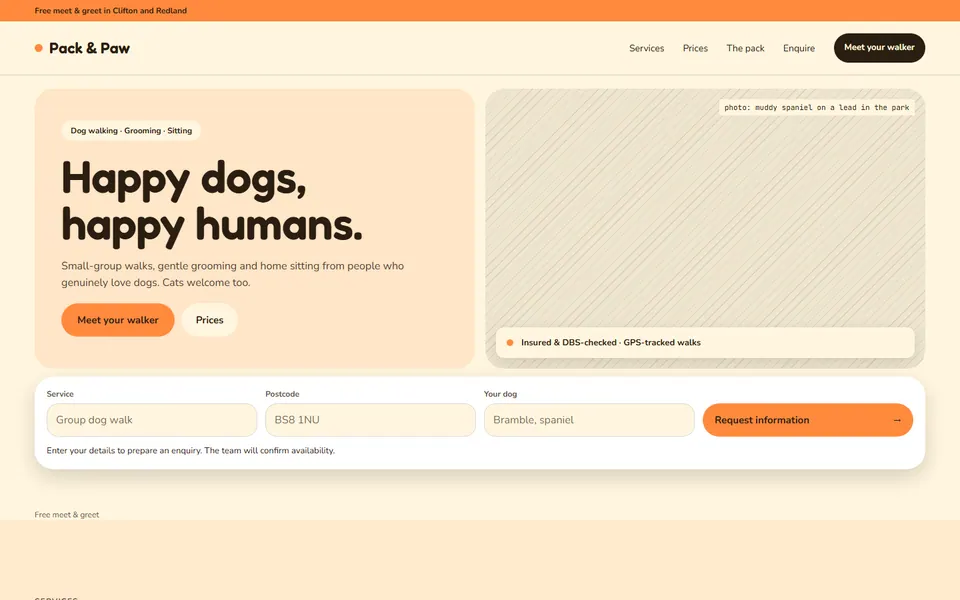The height and width of the screenshot is (600, 960).
Task: Focus the Your dog input field
Action: pyautogui.click(x=589, y=420)
